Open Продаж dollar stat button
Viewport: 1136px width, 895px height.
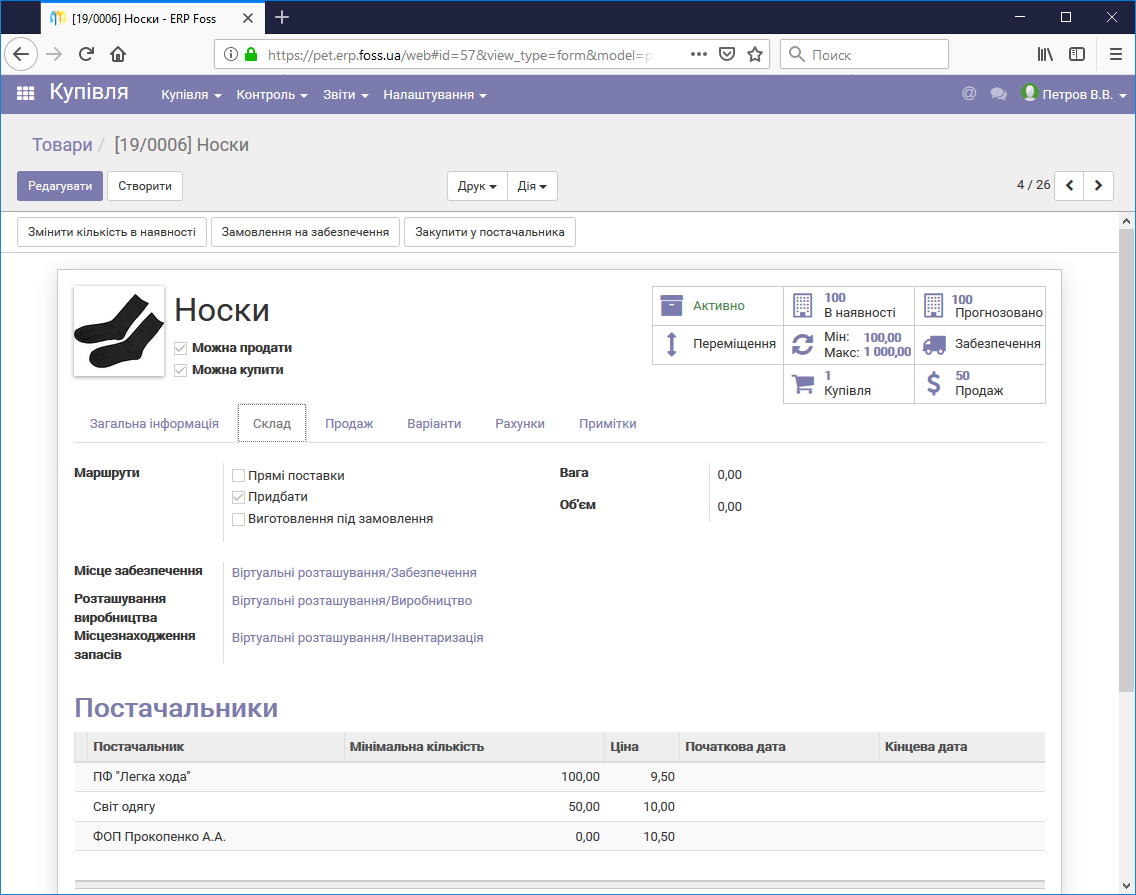pos(980,383)
